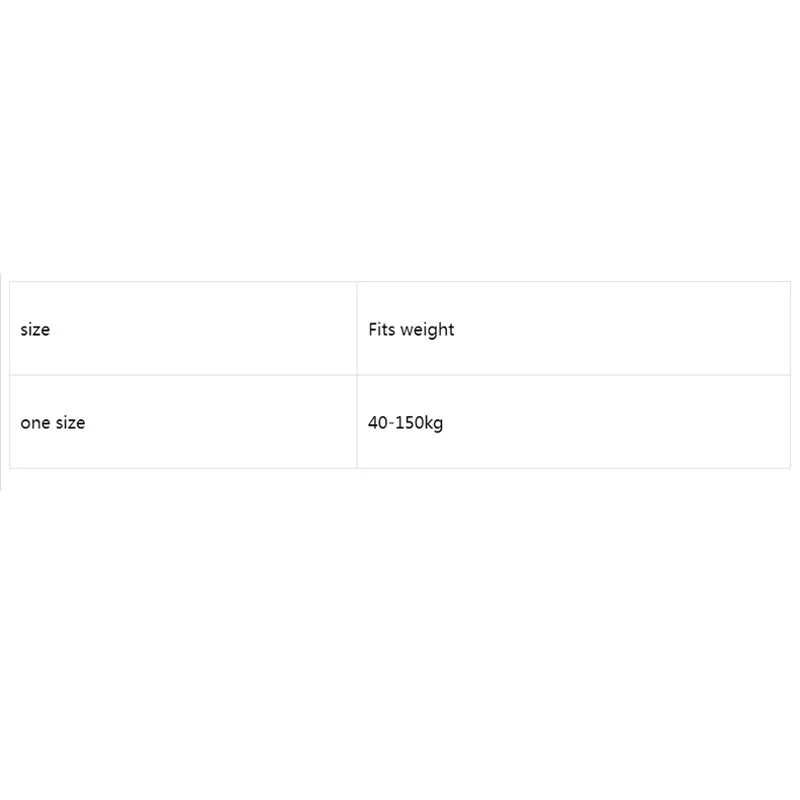Click the word "size" in "one size"

click(x=70, y=422)
